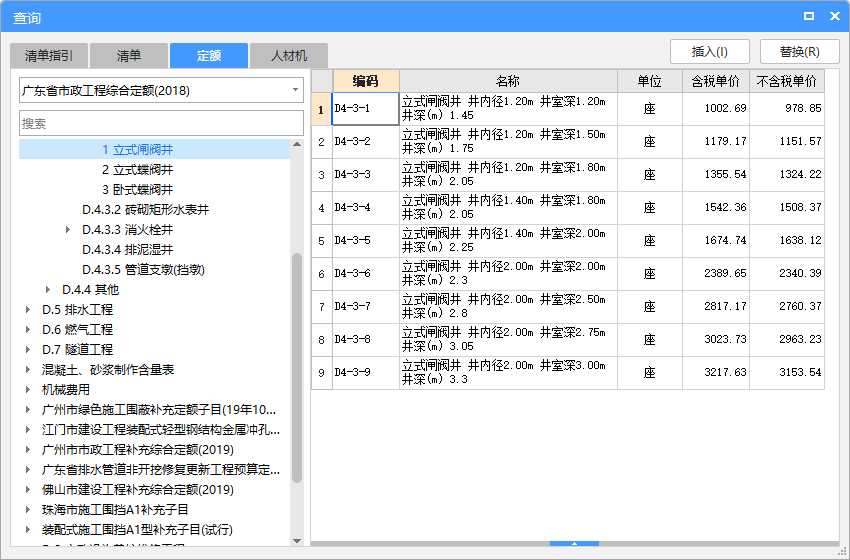This screenshot has width=850, height=560.
Task: Select D.5 排水工程 tree label
Action: pyautogui.click(x=78, y=310)
